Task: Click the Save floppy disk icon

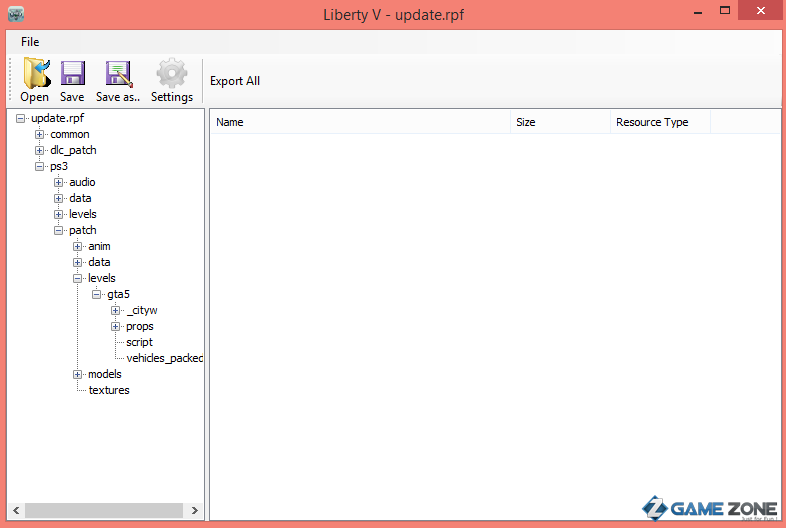Action: (x=73, y=73)
